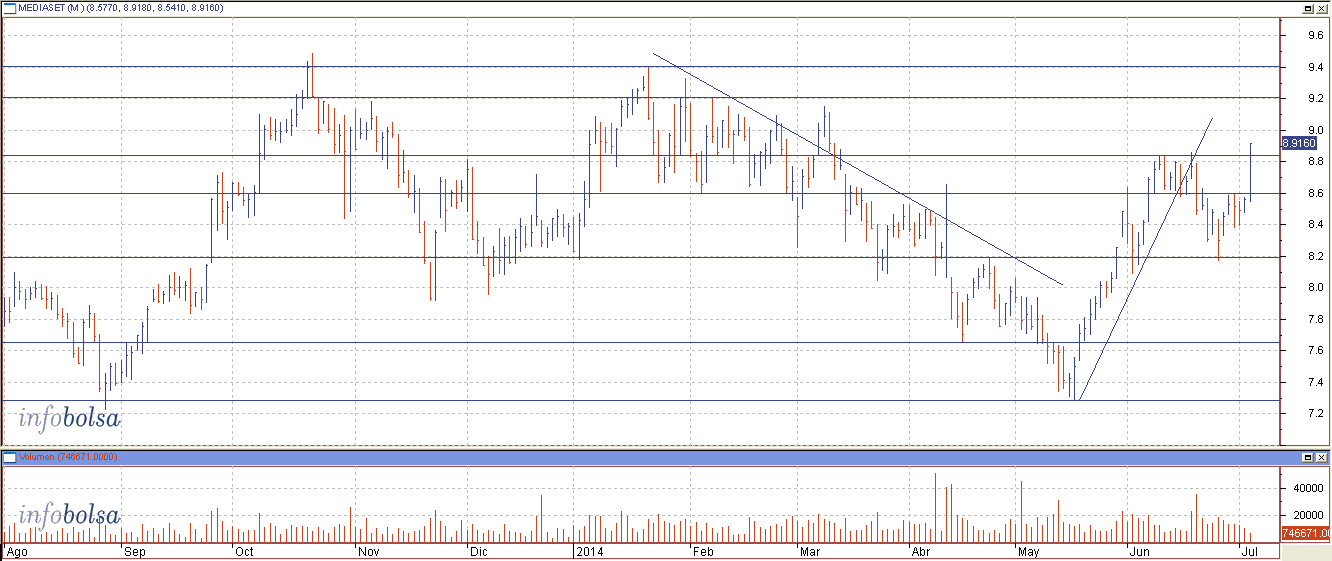Screen dimensions: 1332x561
Task: Click the Volumen (746671.0000) panel title
Action: (68, 457)
